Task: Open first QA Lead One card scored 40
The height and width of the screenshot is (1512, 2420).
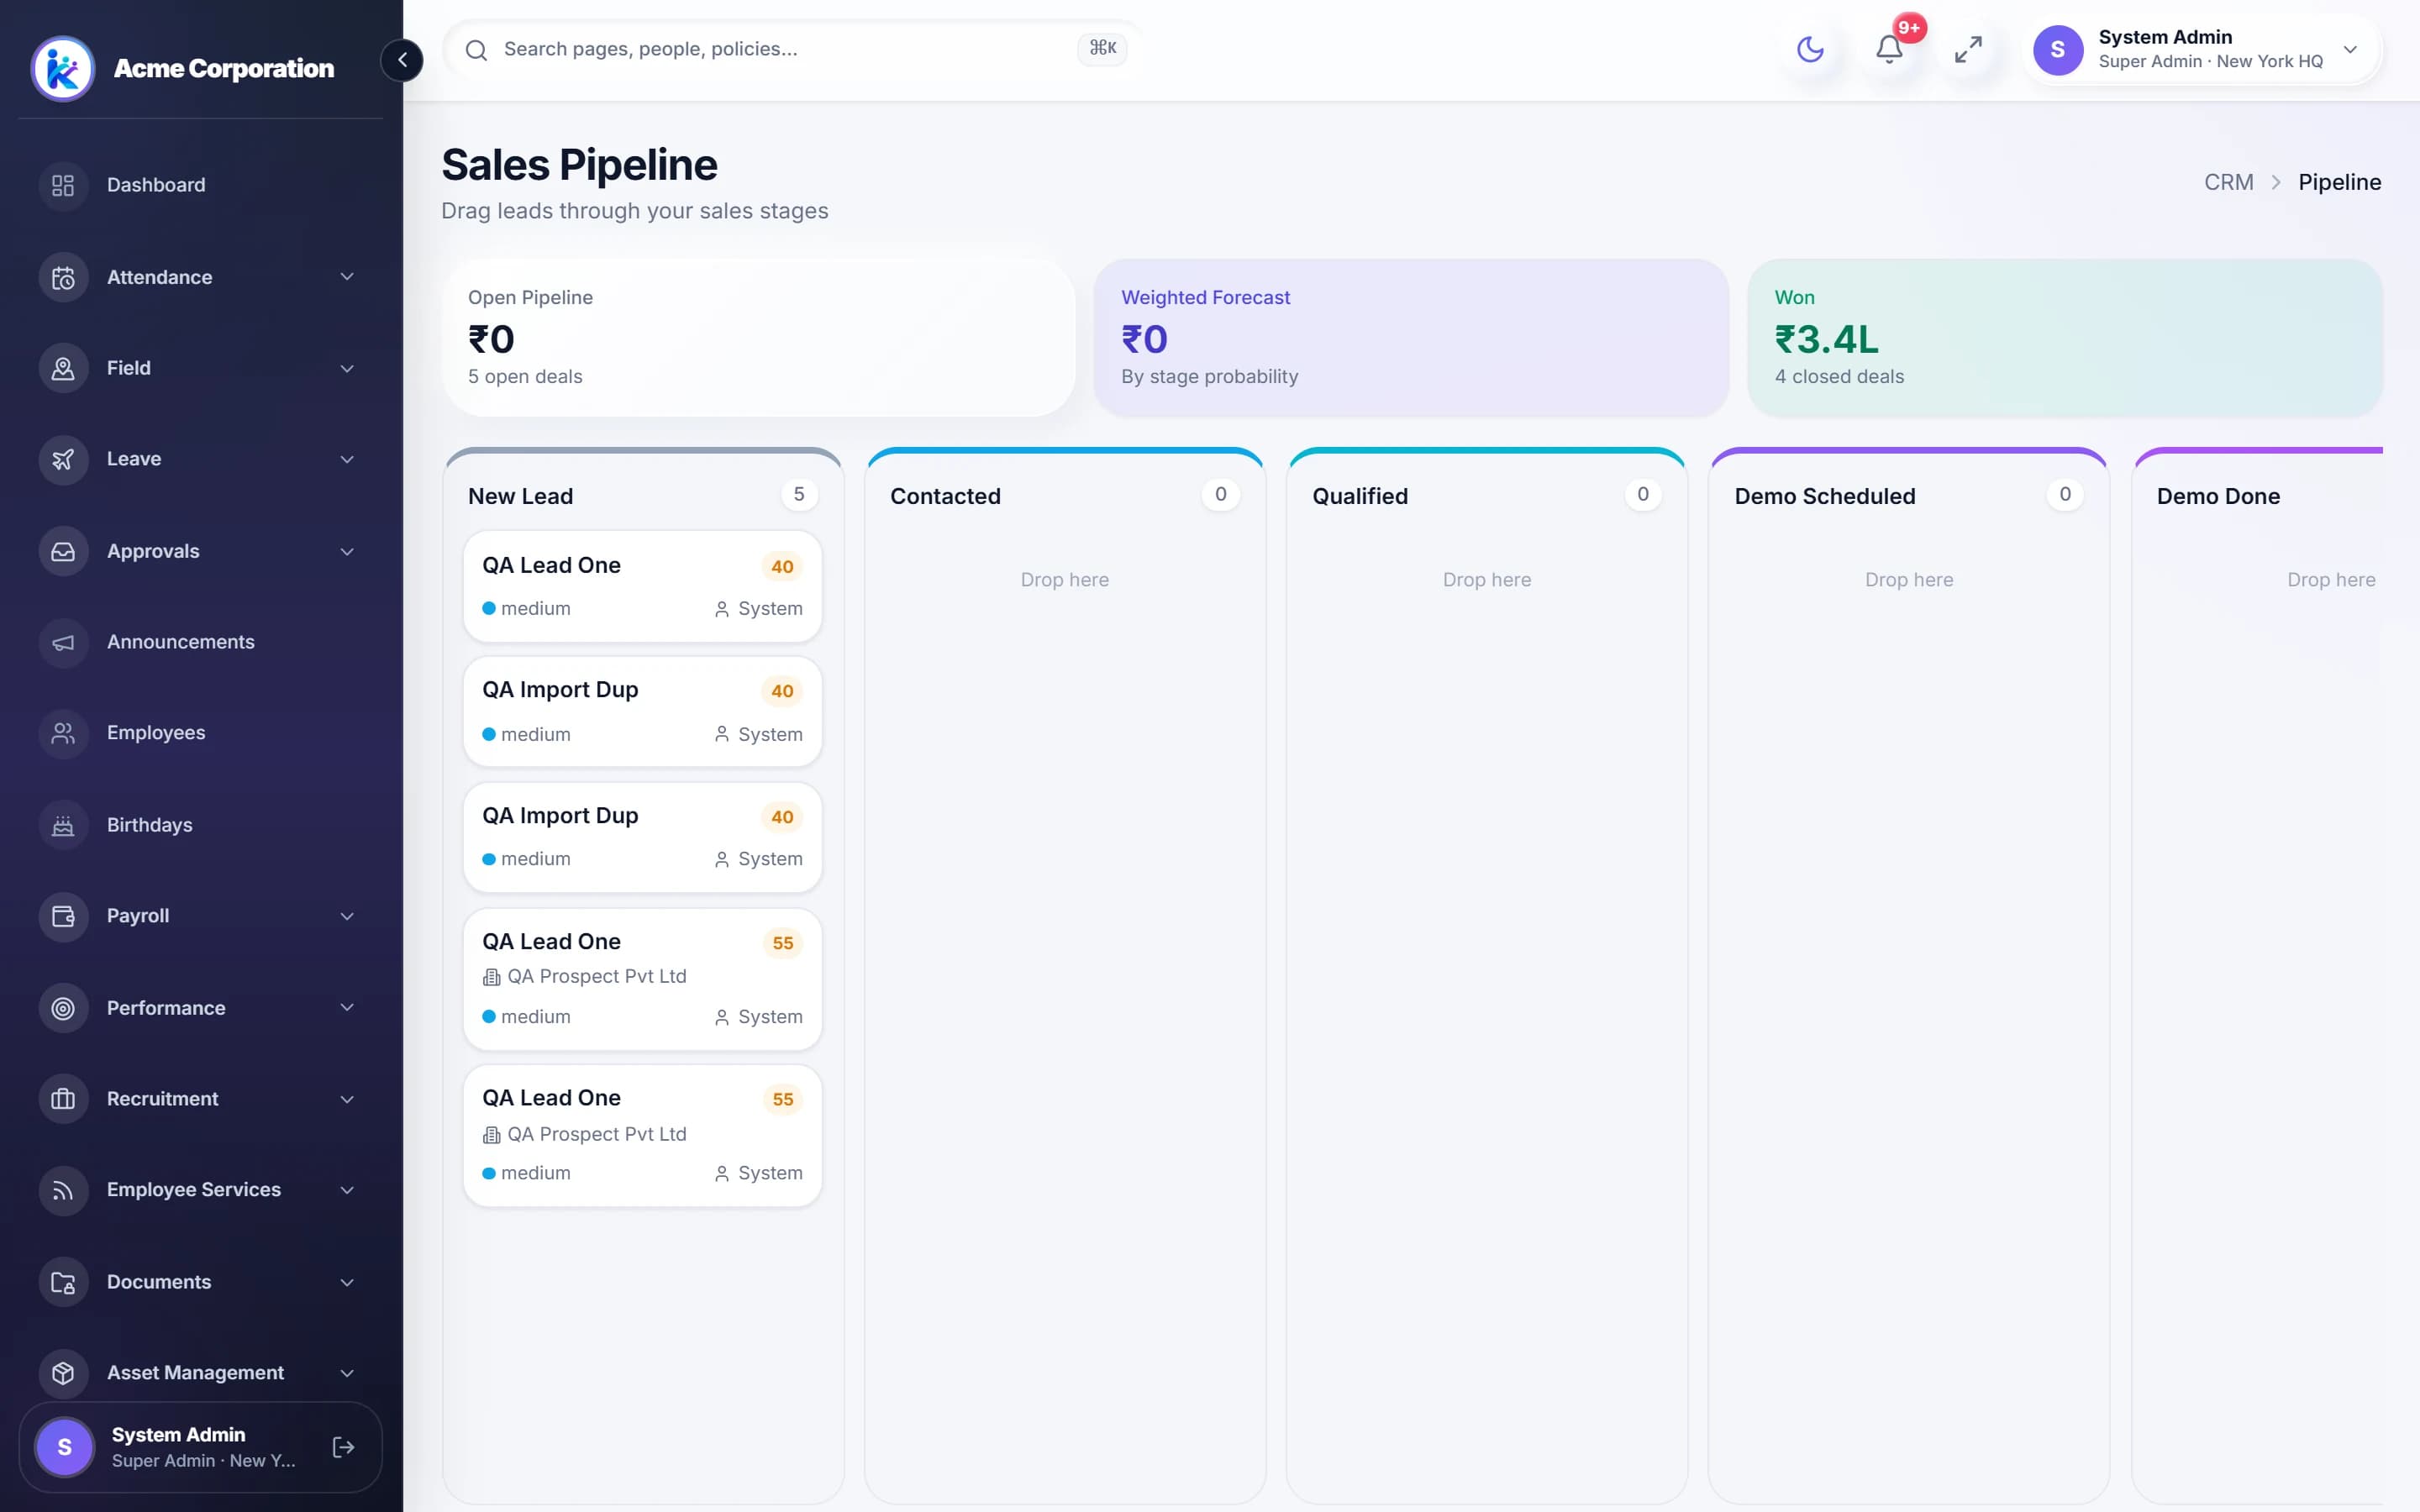Action: pyautogui.click(x=642, y=586)
